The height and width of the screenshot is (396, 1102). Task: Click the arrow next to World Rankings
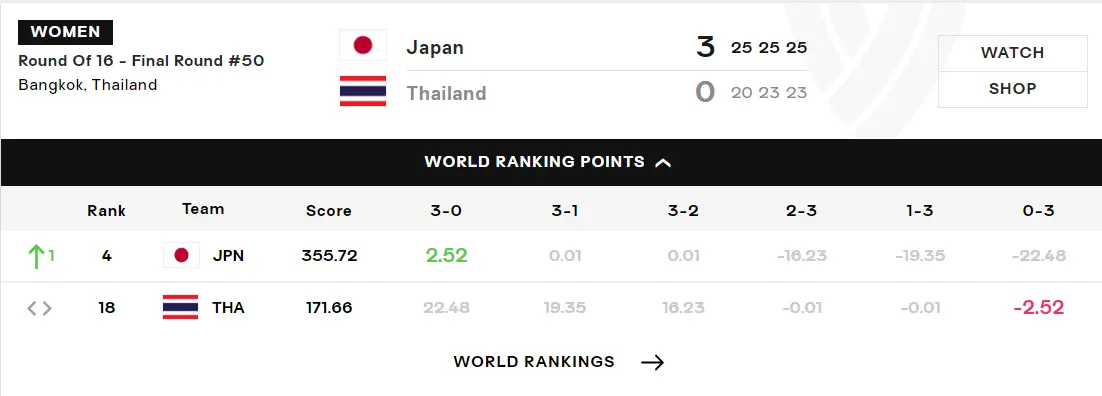pos(652,362)
